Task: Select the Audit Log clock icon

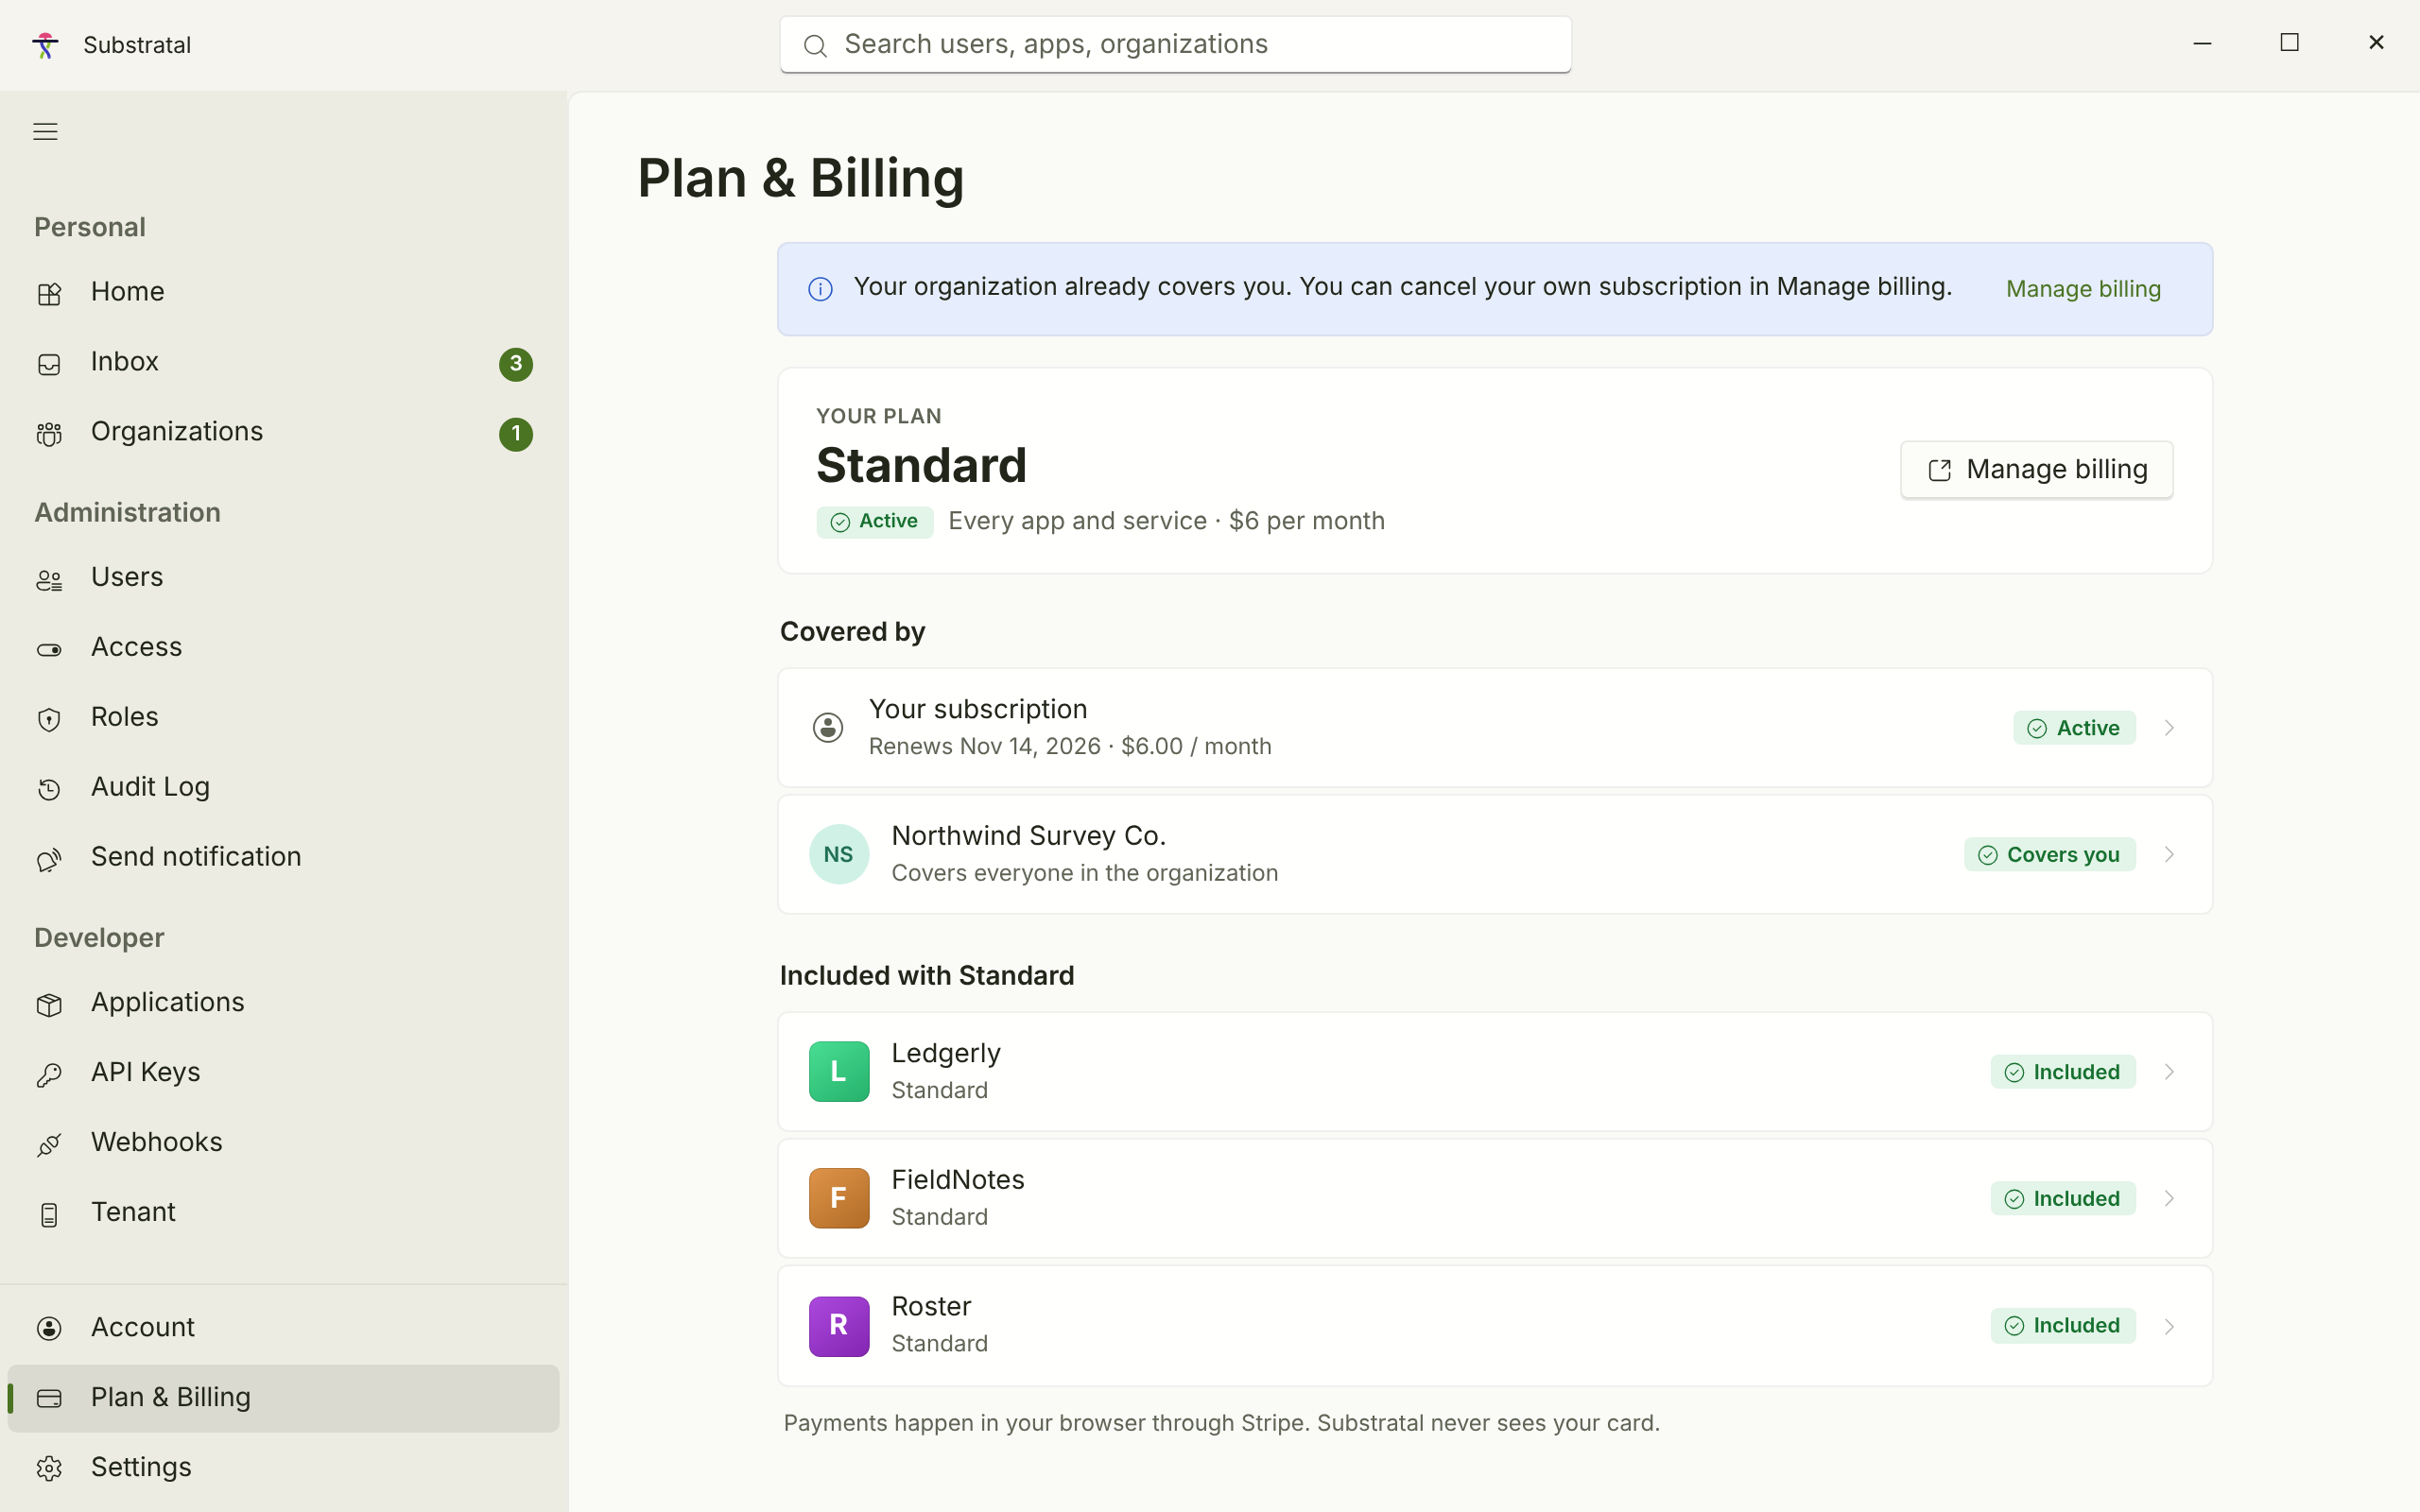Action: 49,789
